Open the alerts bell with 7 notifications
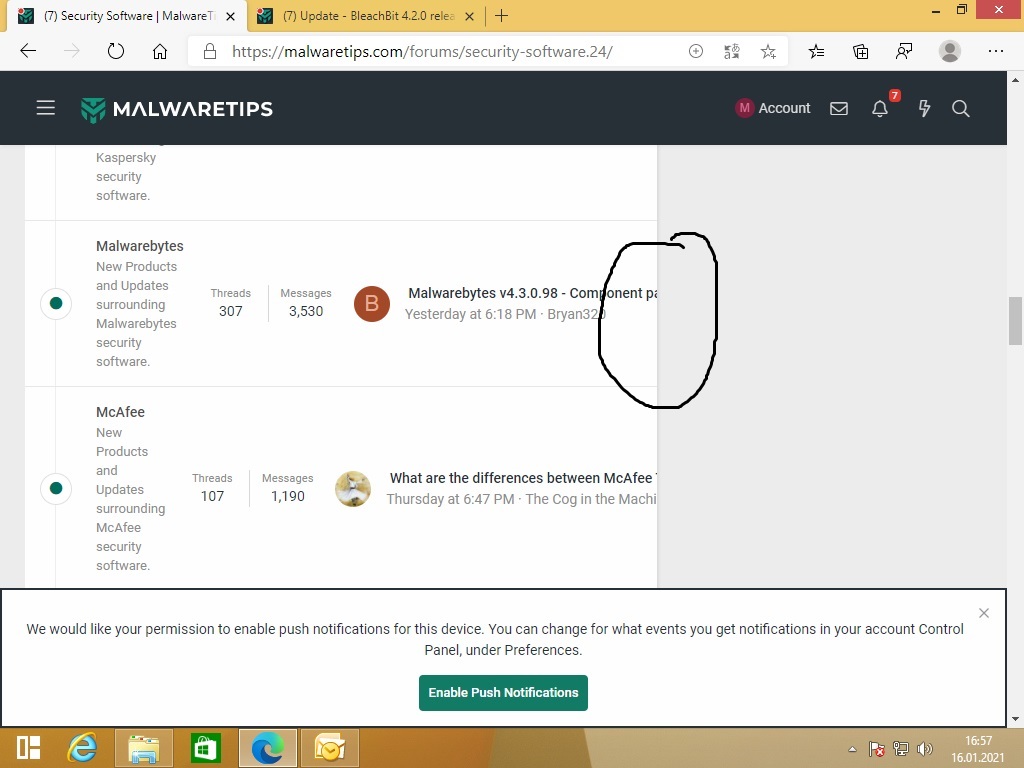Viewport: 1024px width, 768px height. pyautogui.click(x=881, y=107)
